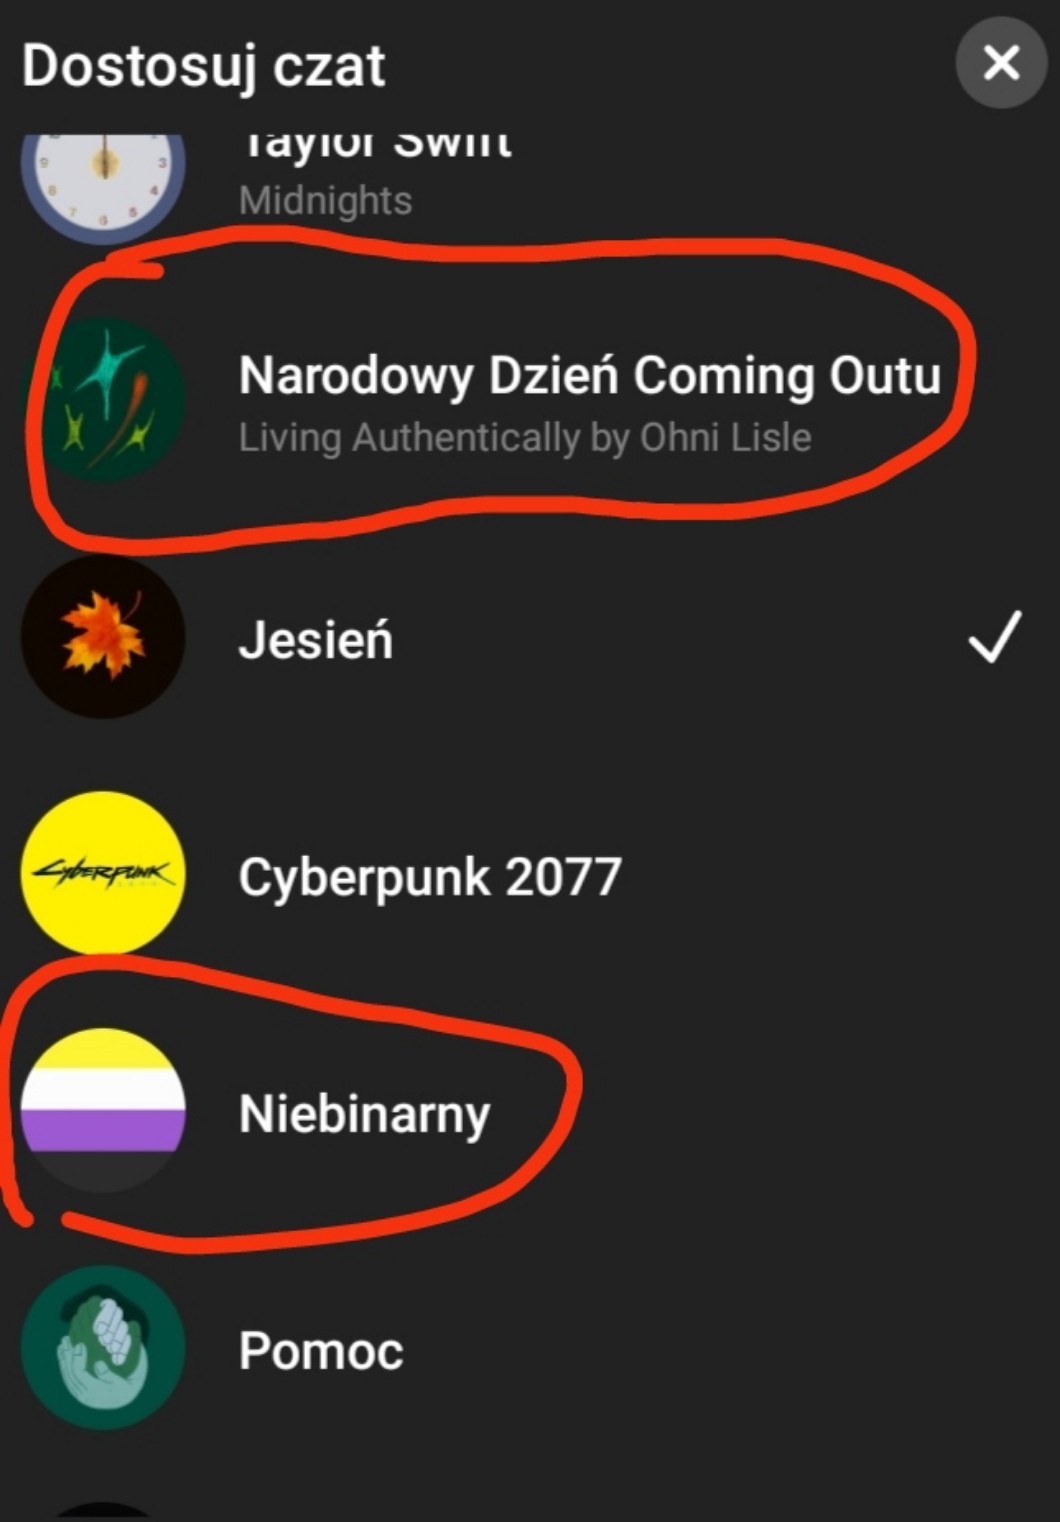The height and width of the screenshot is (1522, 1060).
Task: Choose the Jesień maple leaf icon
Action: coord(103,637)
